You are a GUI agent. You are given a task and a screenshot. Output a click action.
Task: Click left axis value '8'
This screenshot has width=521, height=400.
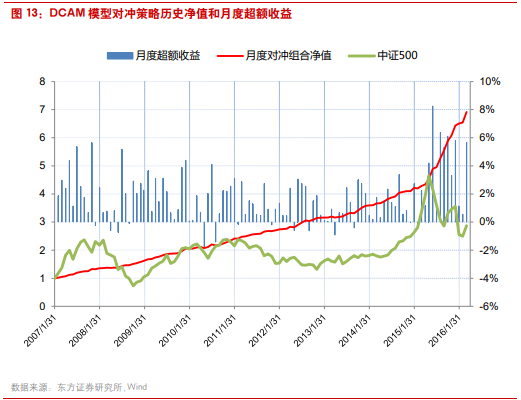pyautogui.click(x=42, y=81)
